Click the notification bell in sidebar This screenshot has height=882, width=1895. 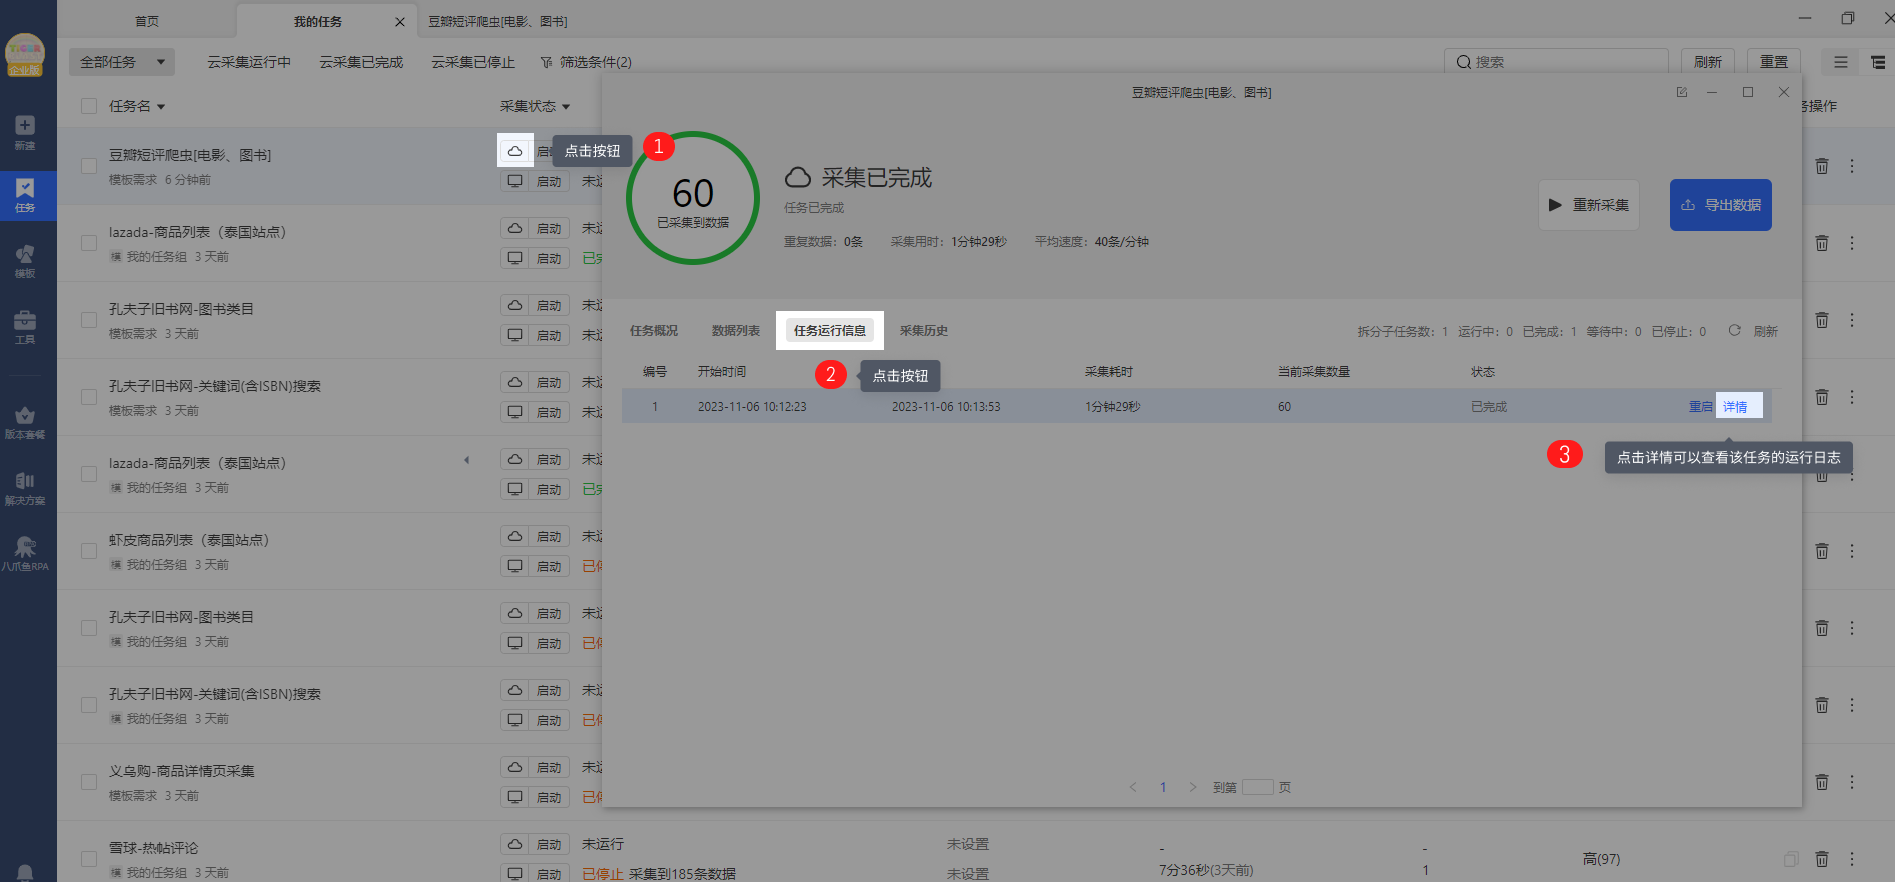25,872
